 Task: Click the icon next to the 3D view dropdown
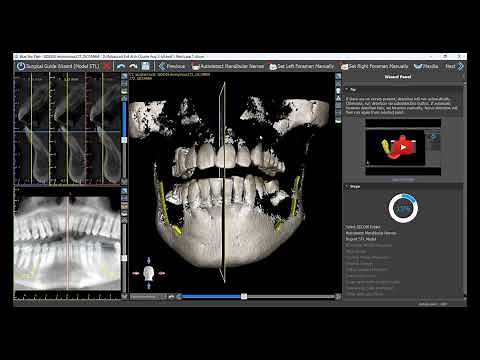click(172, 297)
